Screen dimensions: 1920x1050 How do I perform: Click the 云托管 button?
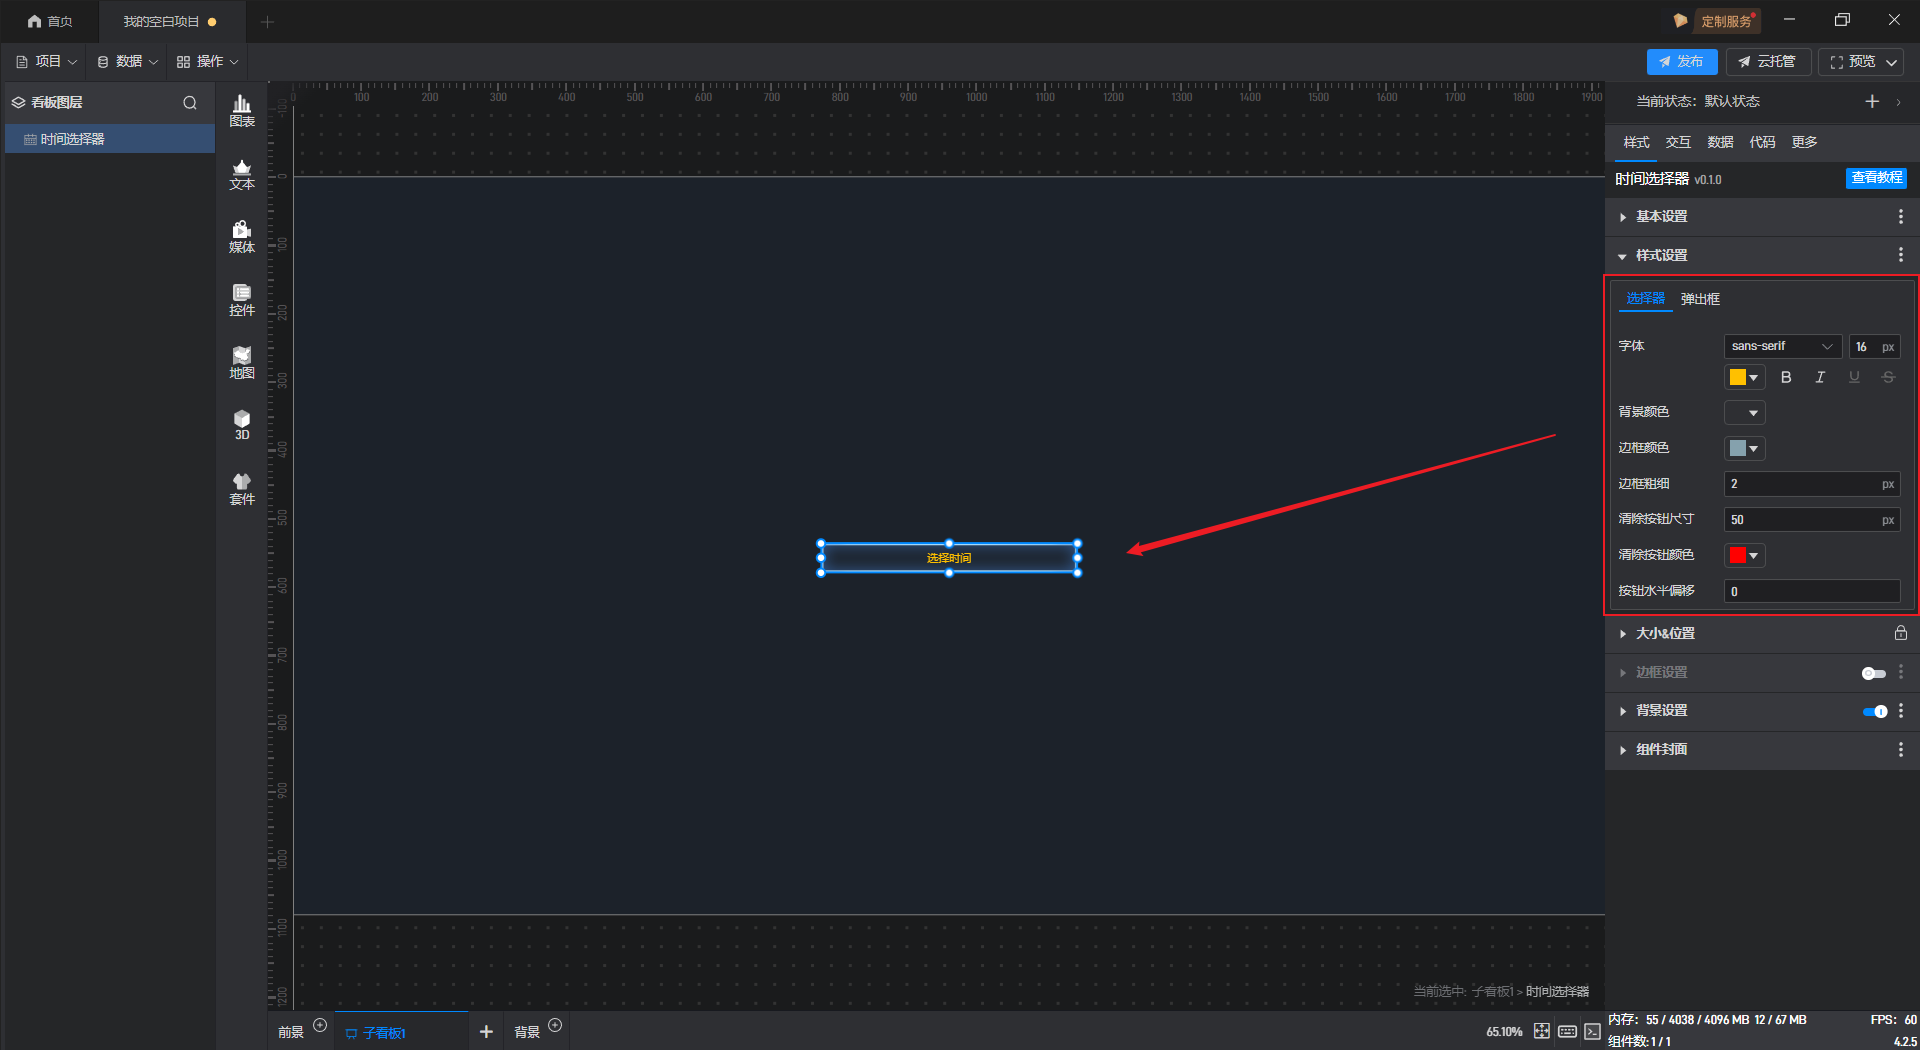pyautogui.click(x=1768, y=62)
